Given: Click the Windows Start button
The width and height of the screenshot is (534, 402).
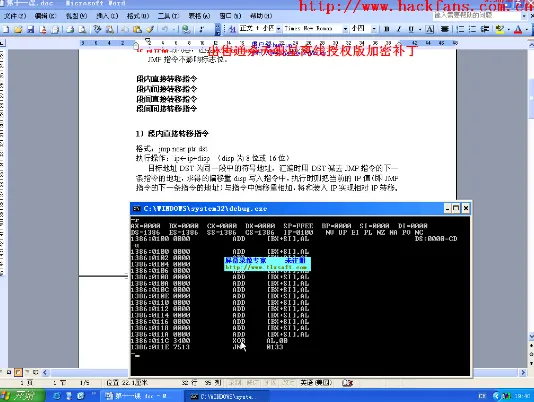Looking at the screenshot, I should click(22, 396).
